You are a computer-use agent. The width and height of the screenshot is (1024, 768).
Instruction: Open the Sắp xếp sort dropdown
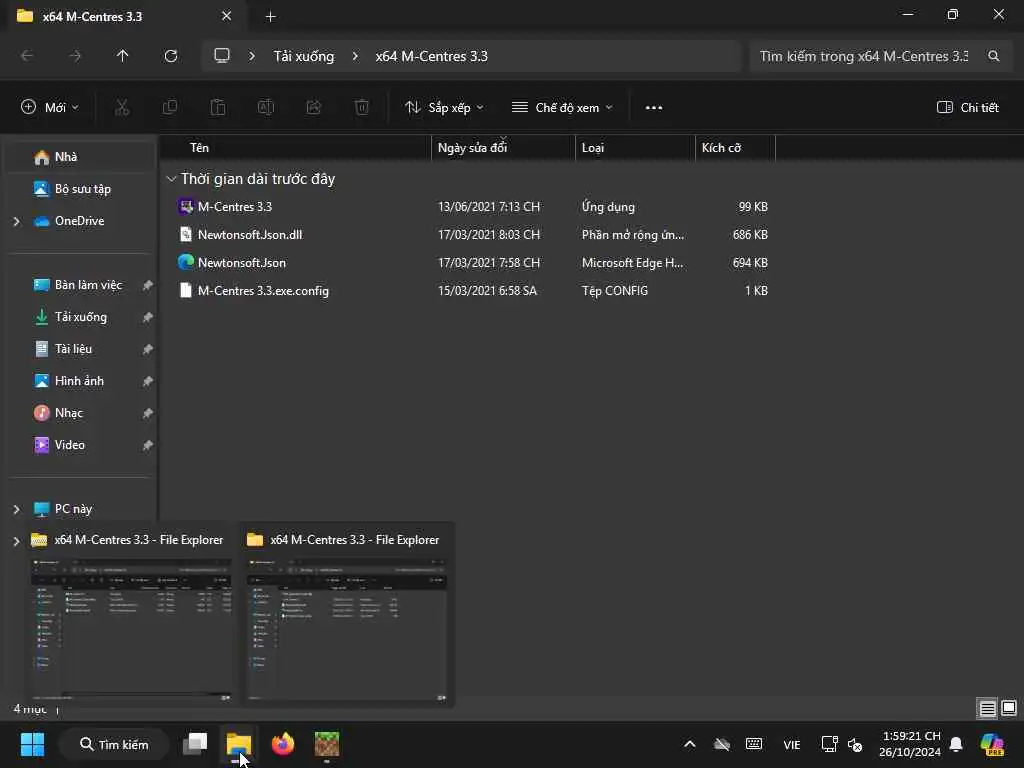[444, 108]
